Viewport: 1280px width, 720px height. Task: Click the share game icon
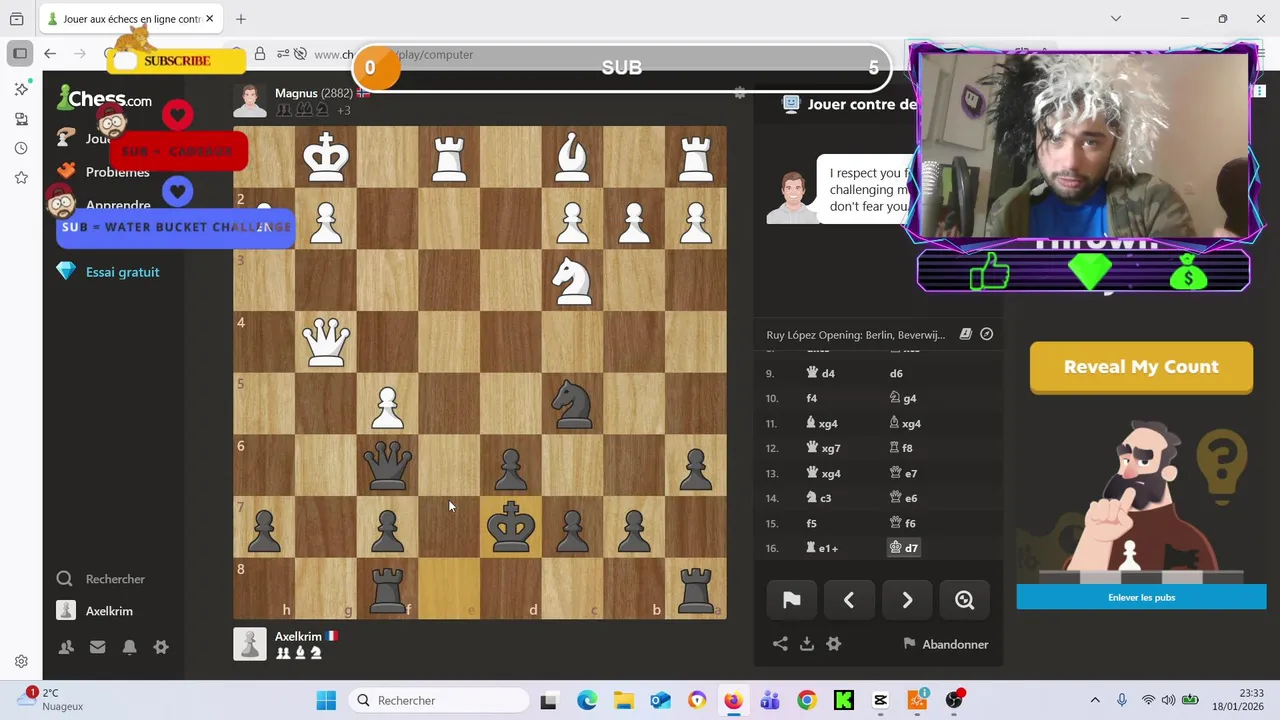pyautogui.click(x=780, y=644)
